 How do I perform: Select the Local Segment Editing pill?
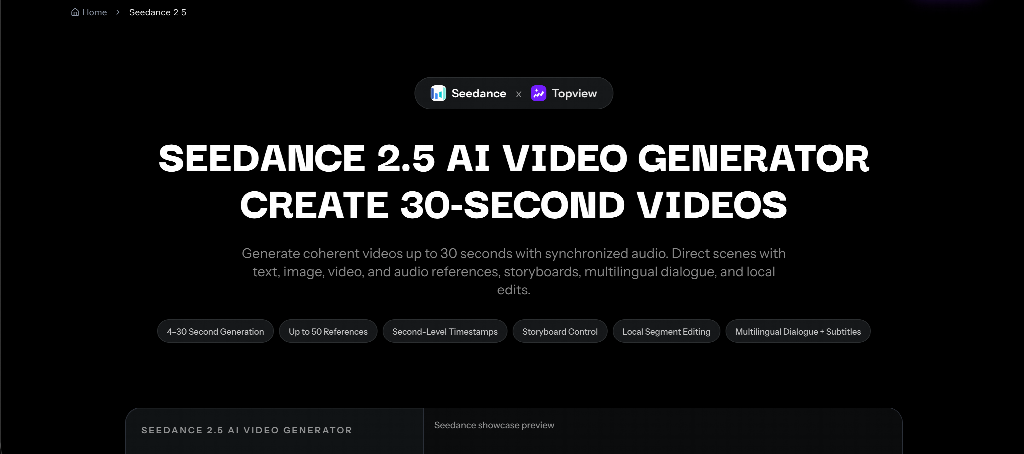pyautogui.click(x=666, y=331)
